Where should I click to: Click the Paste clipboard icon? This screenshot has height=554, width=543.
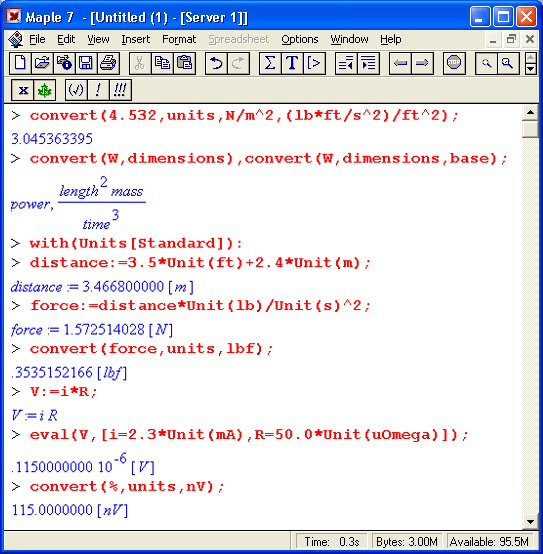click(184, 64)
